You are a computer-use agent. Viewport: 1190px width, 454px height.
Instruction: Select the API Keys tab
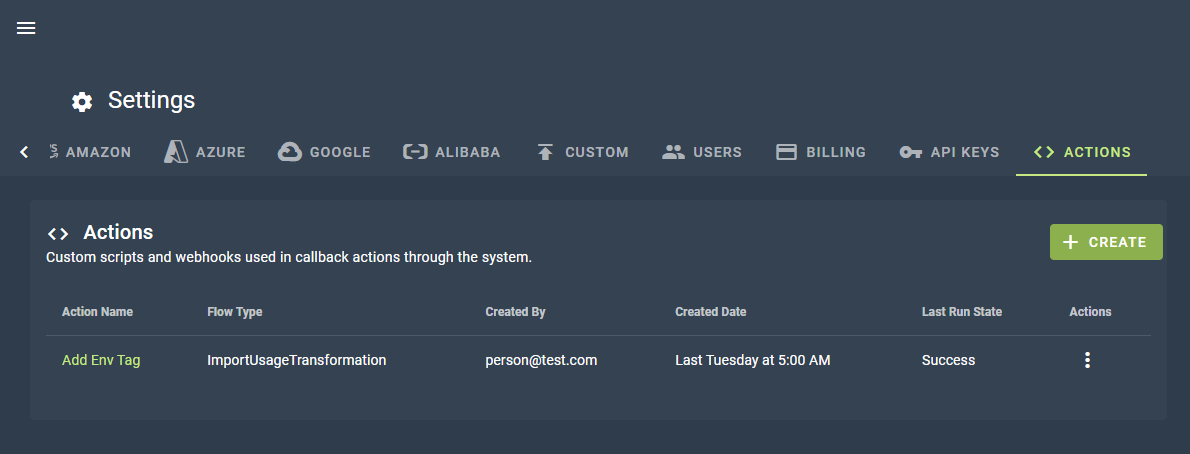tap(949, 152)
